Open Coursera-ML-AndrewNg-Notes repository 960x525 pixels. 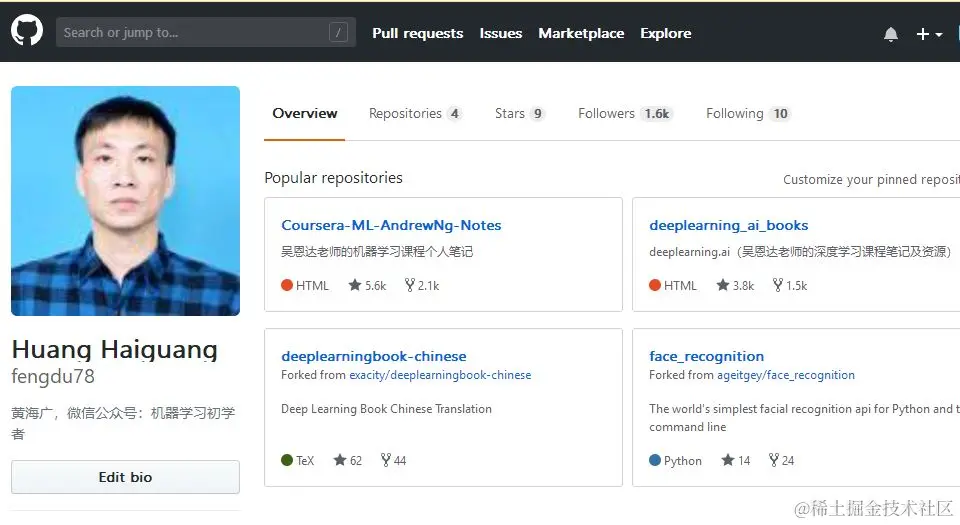pos(391,225)
